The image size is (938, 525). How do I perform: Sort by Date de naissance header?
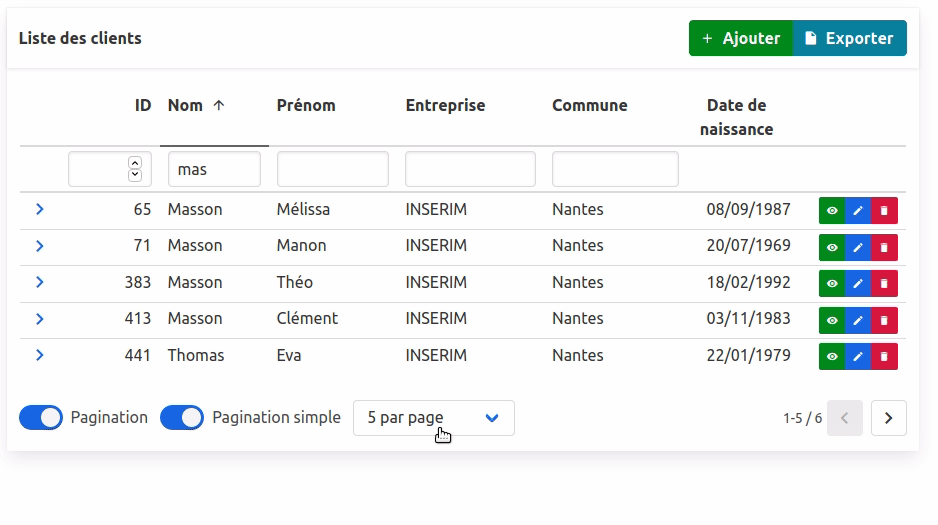coord(736,117)
